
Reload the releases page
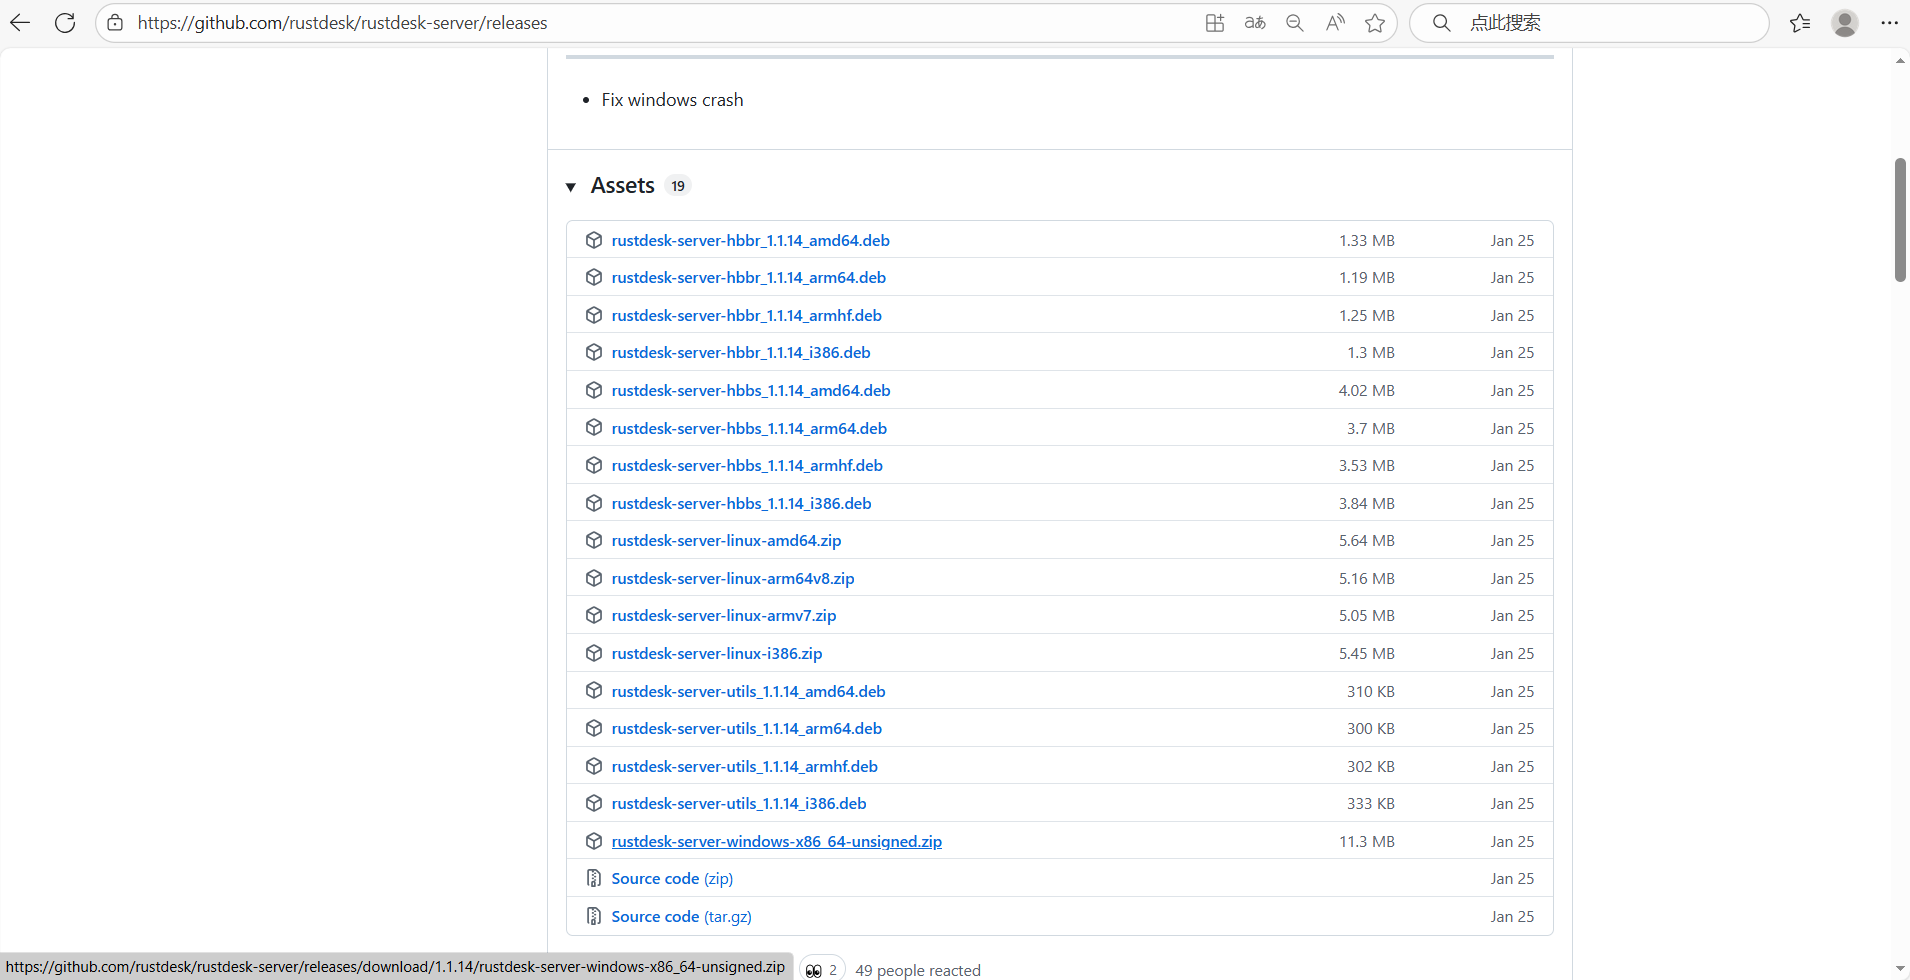click(65, 23)
